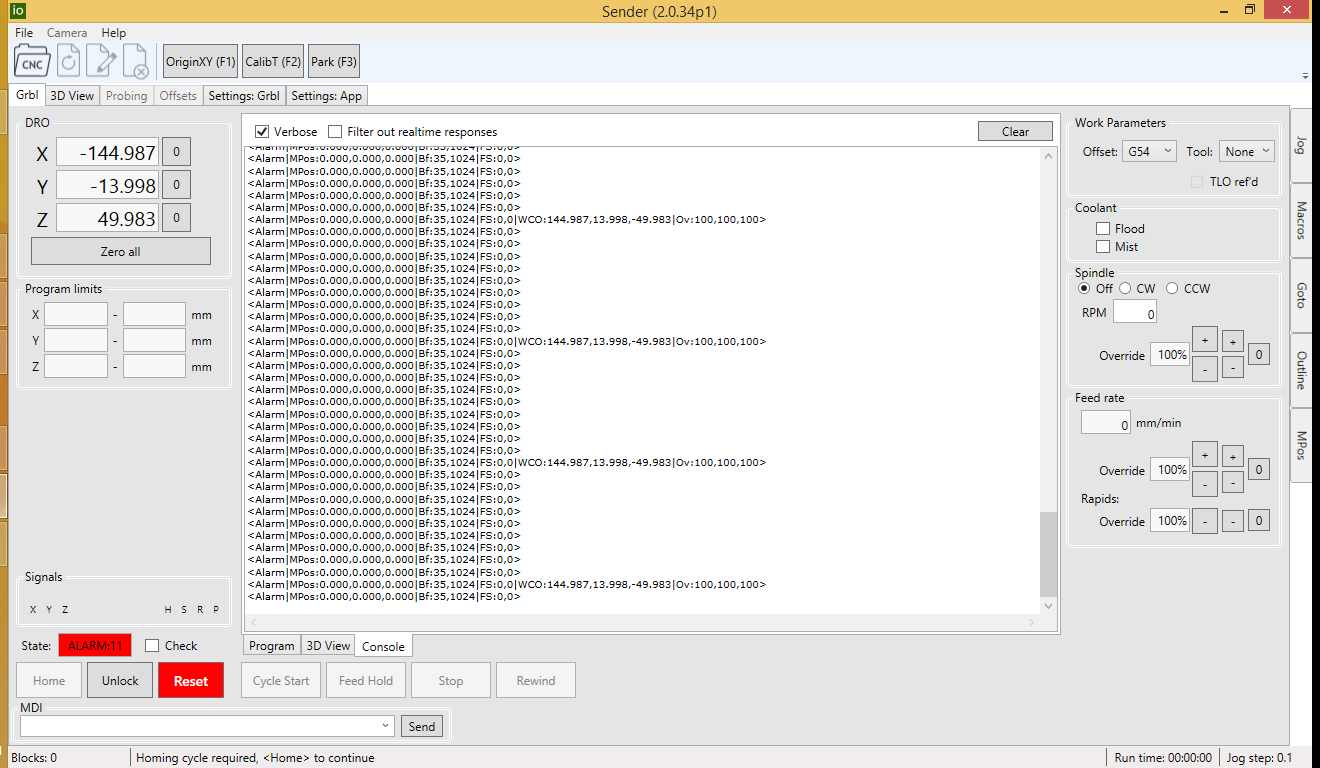Viewport: 1320px width, 768px height.
Task: Disable the Verbose checkbox
Action: (262, 132)
